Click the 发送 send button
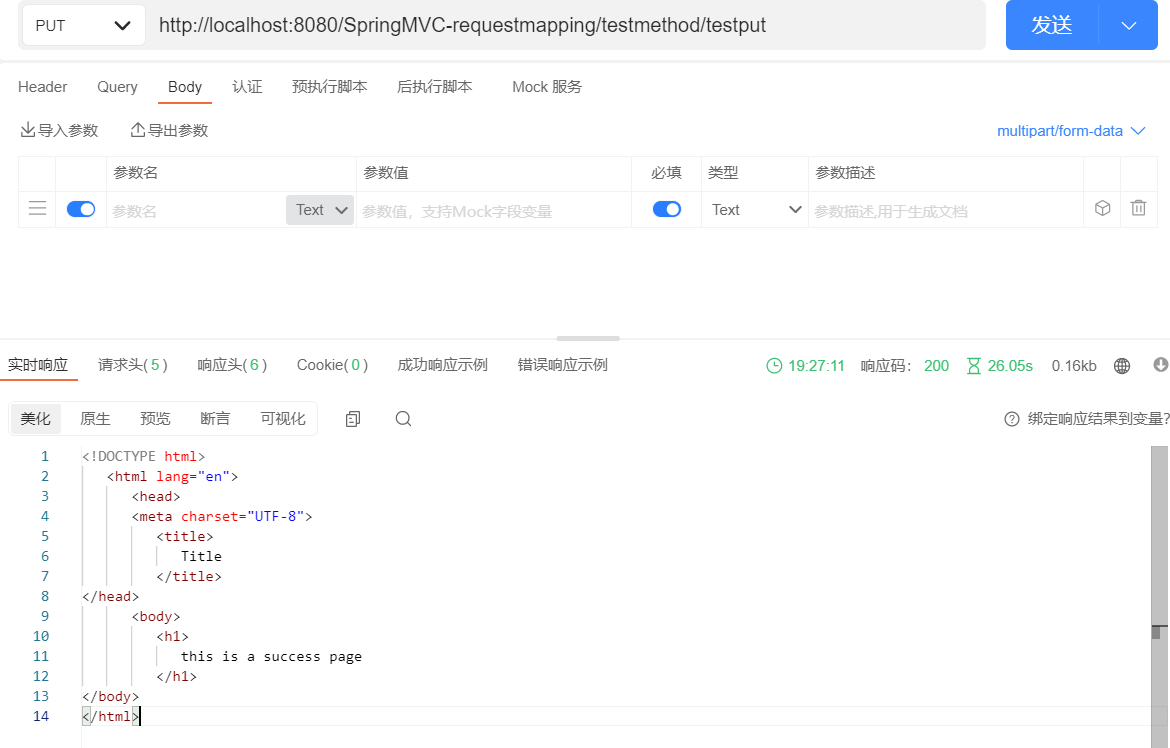The width and height of the screenshot is (1170, 748). pyautogui.click(x=1052, y=25)
